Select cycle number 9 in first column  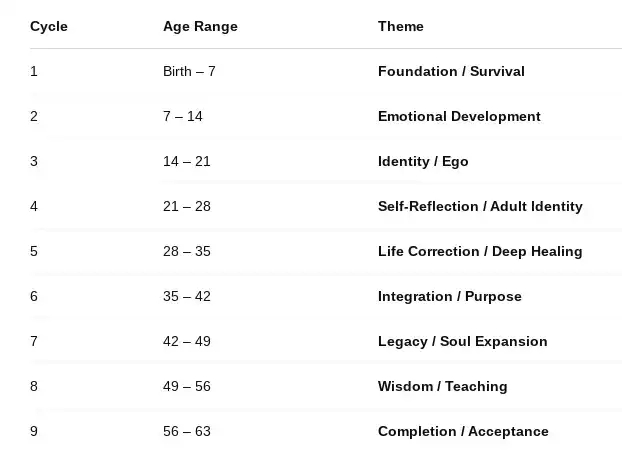(x=34, y=431)
